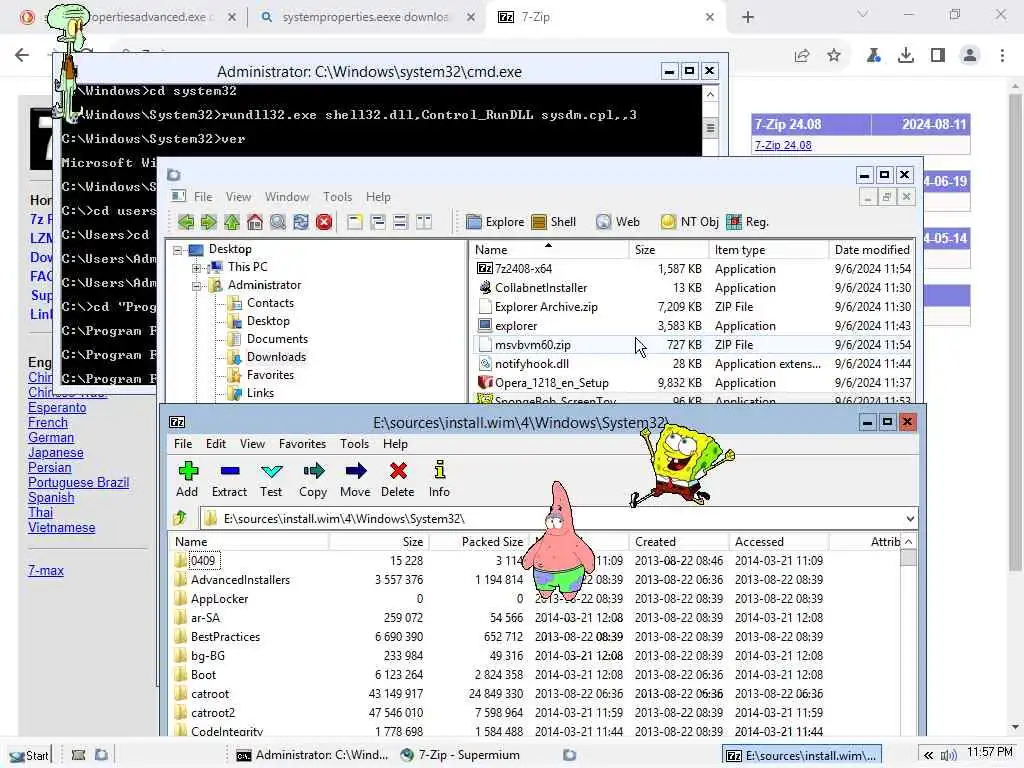
Task: Click the browser back arrow
Action: 22,56
